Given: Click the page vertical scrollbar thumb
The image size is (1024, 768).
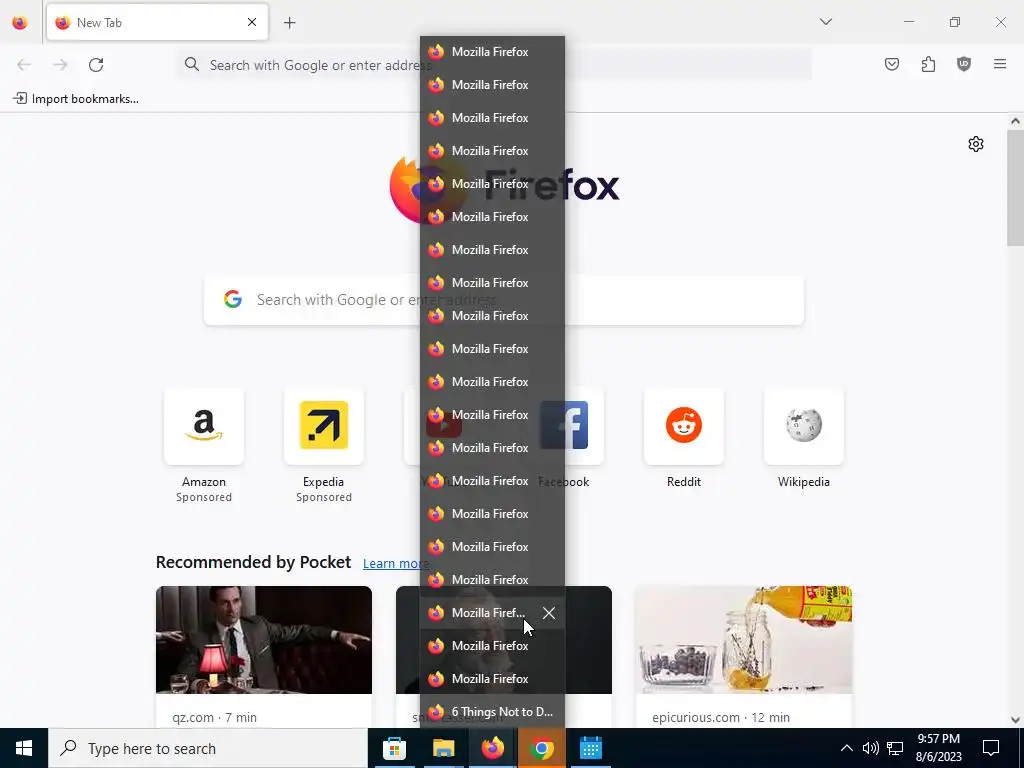Looking at the screenshot, I should pyautogui.click(x=1015, y=189).
